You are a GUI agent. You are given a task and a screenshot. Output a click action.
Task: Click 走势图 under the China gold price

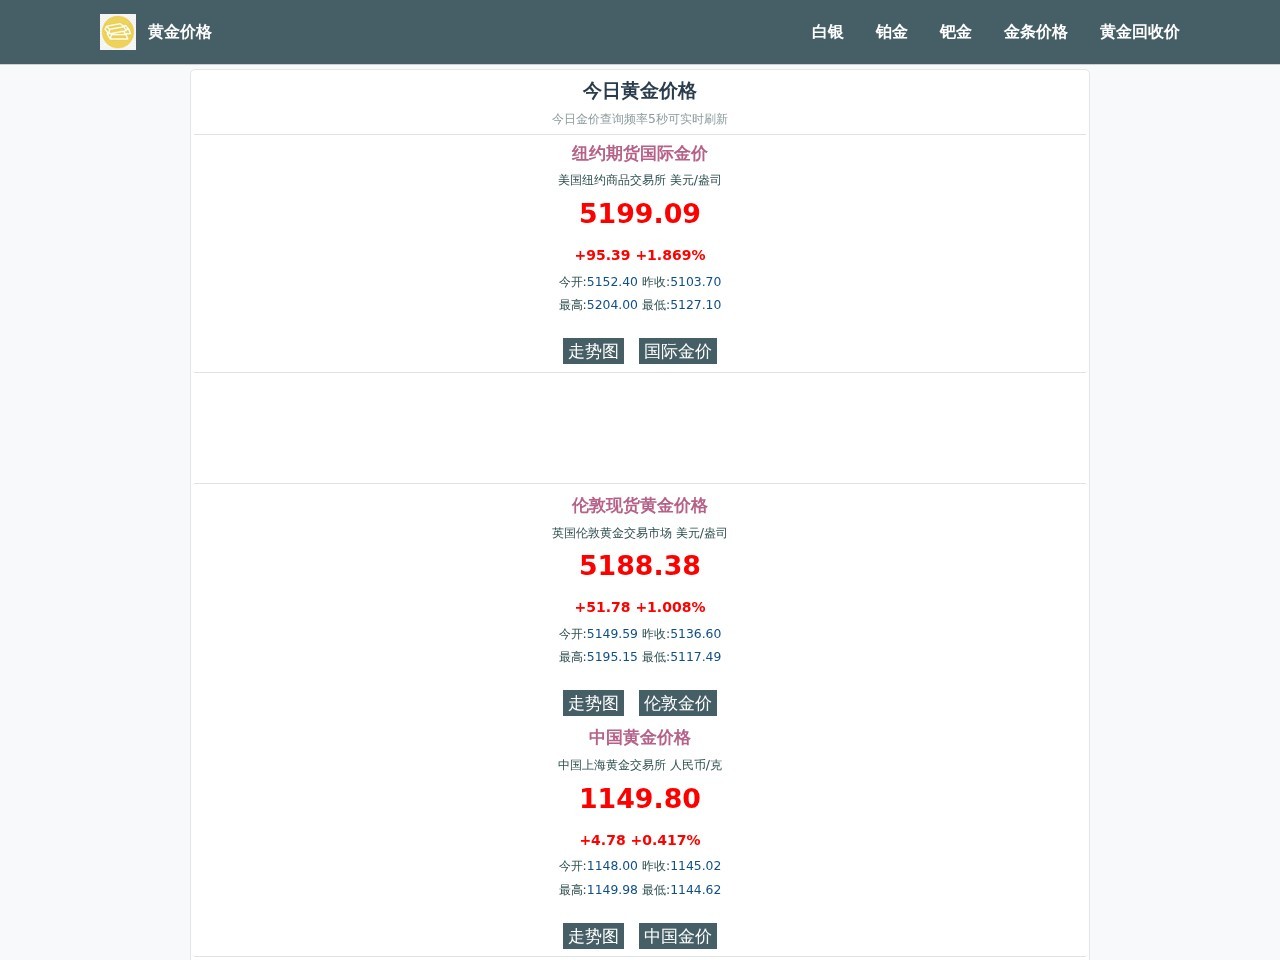click(x=592, y=936)
